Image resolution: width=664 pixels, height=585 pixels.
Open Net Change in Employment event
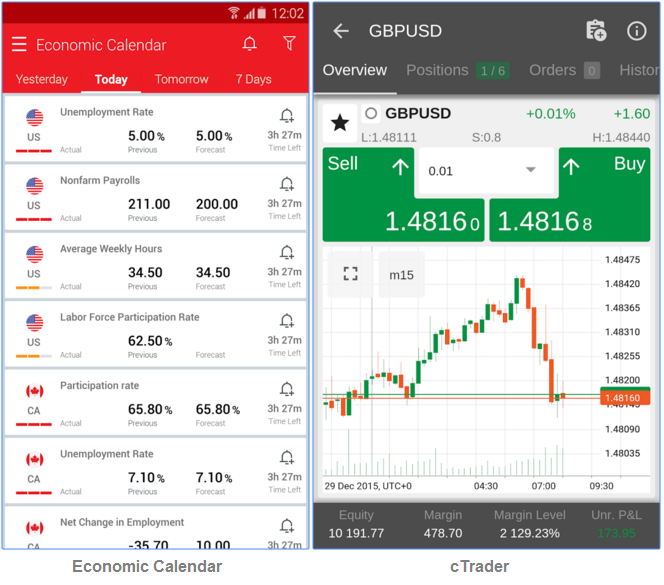point(155,528)
